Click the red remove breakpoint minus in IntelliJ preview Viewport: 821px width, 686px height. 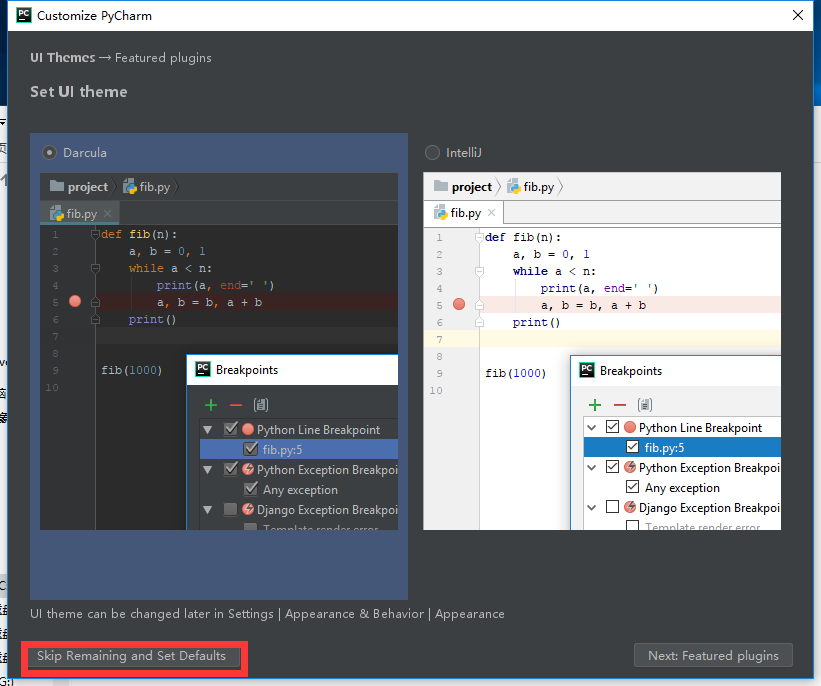pos(620,405)
